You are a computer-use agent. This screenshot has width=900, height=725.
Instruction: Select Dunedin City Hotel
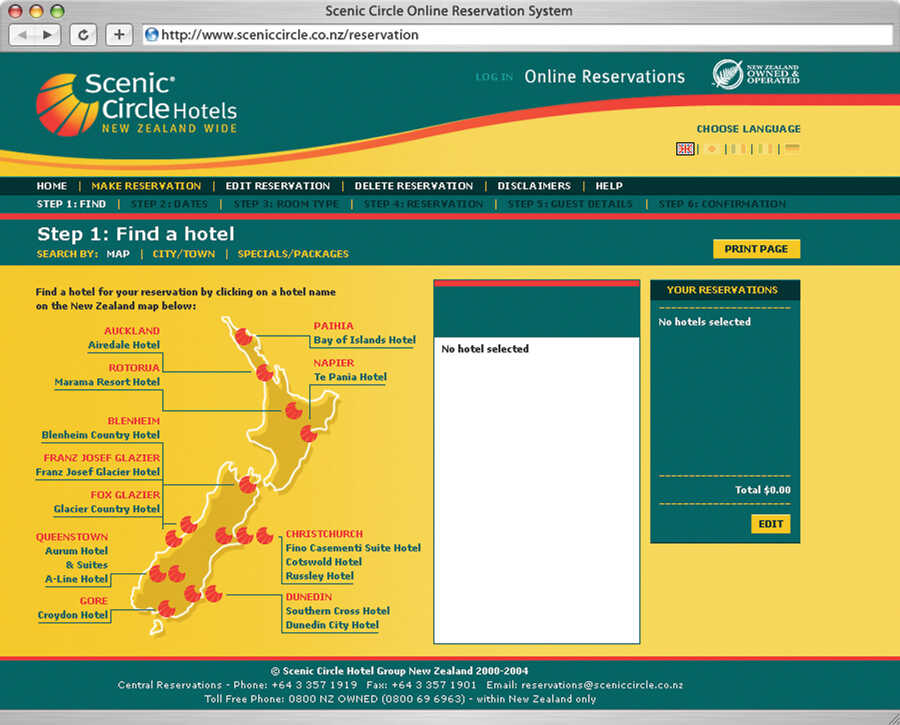coord(332,625)
